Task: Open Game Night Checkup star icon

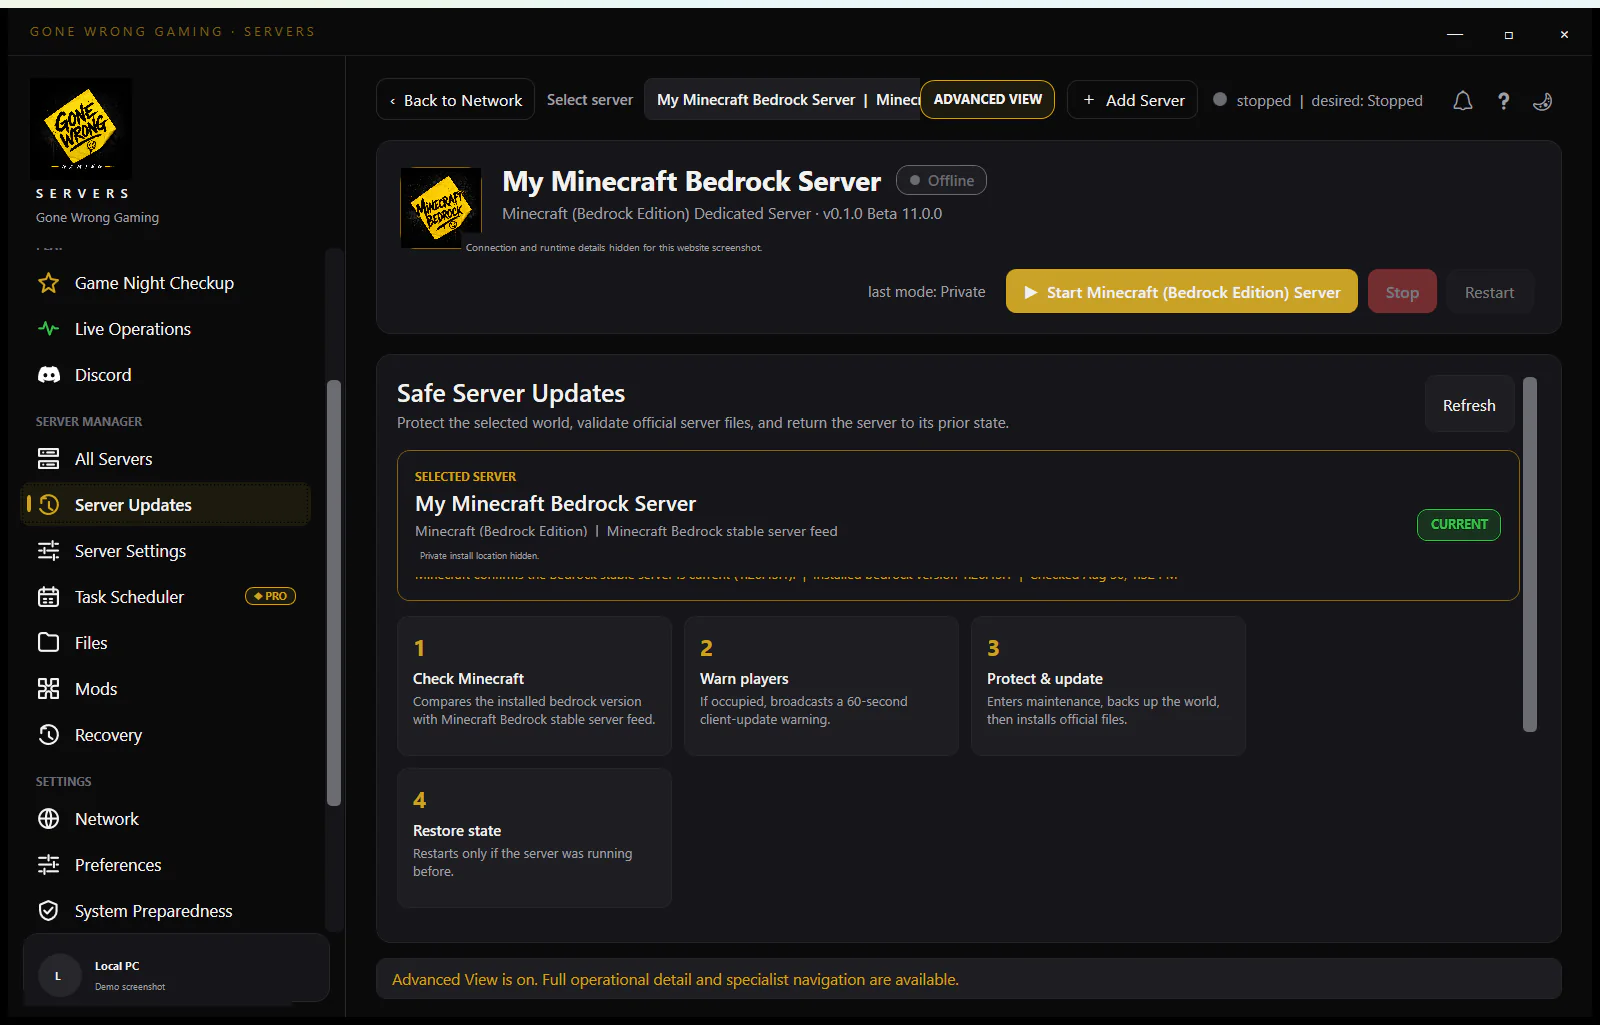Action: (48, 283)
